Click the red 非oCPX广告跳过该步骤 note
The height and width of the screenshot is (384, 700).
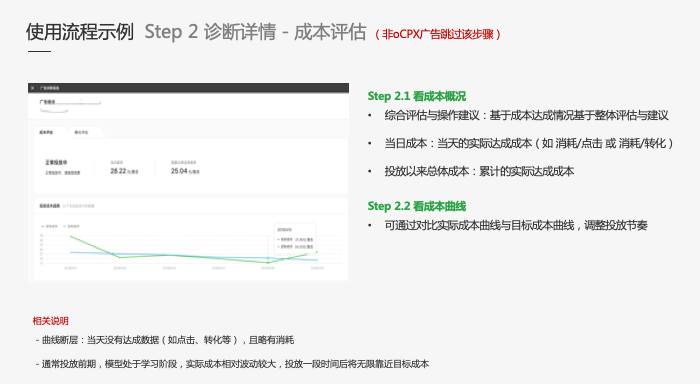[x=438, y=34]
